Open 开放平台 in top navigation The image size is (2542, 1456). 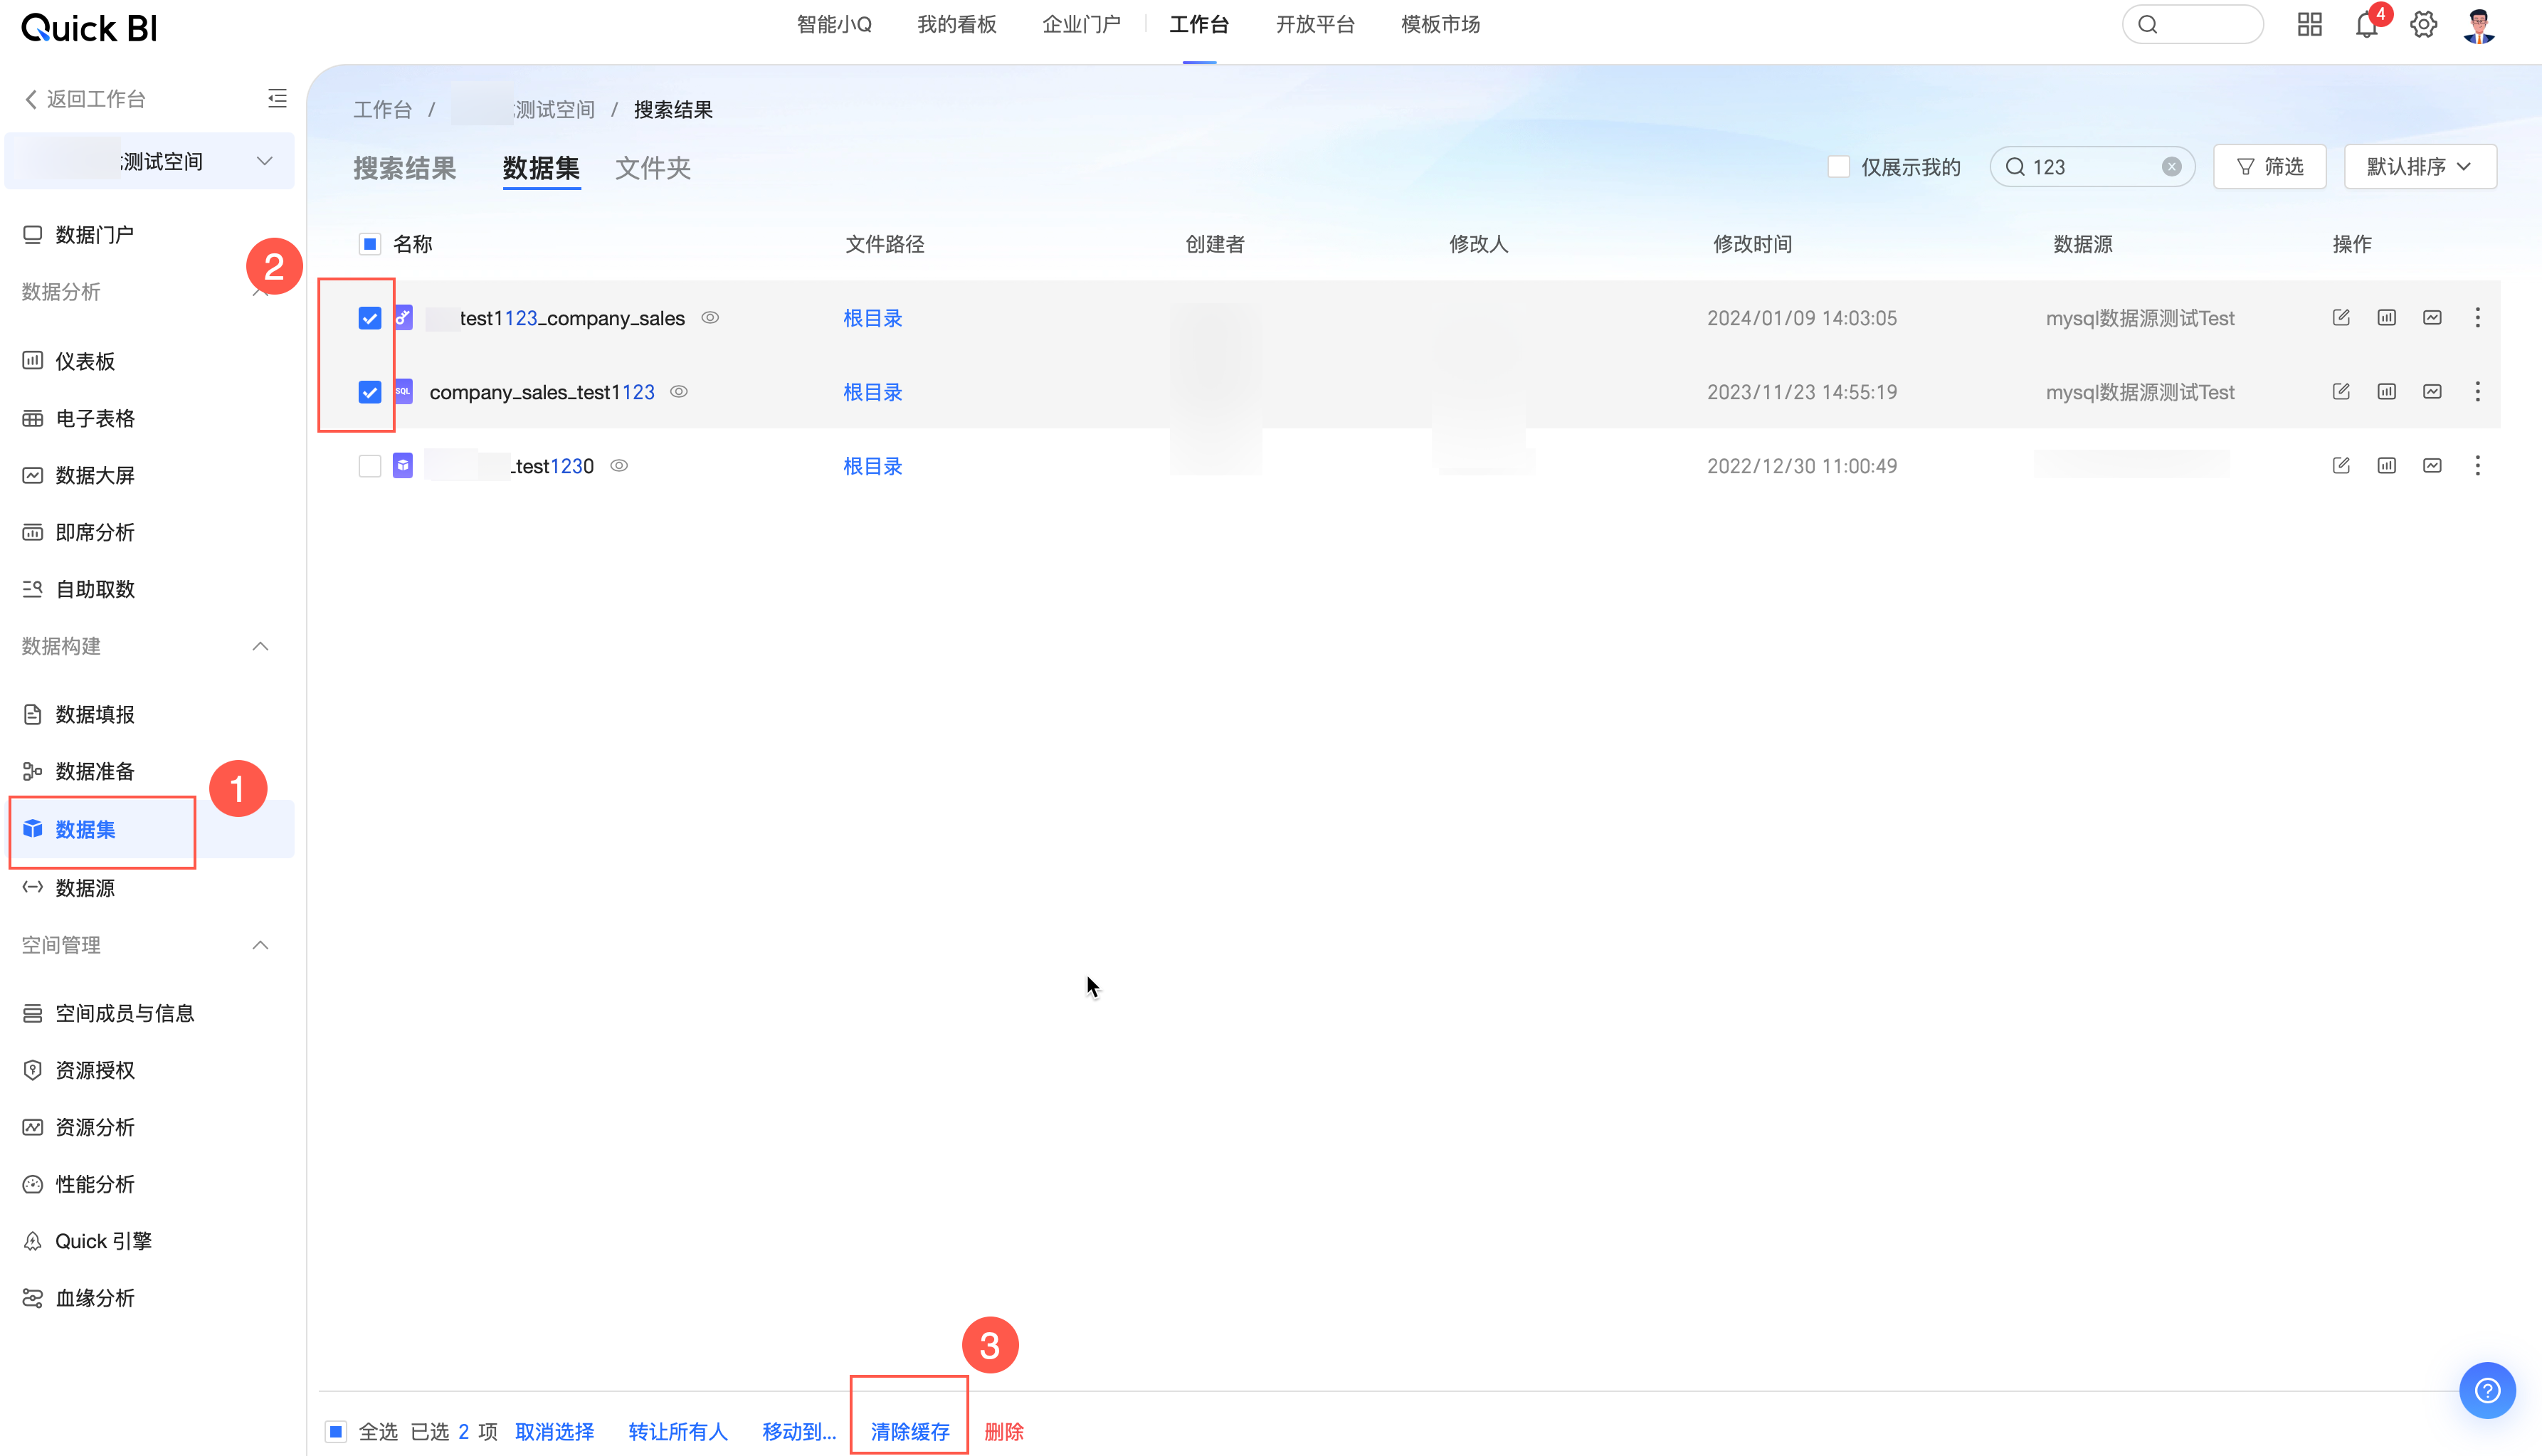pyautogui.click(x=1314, y=25)
